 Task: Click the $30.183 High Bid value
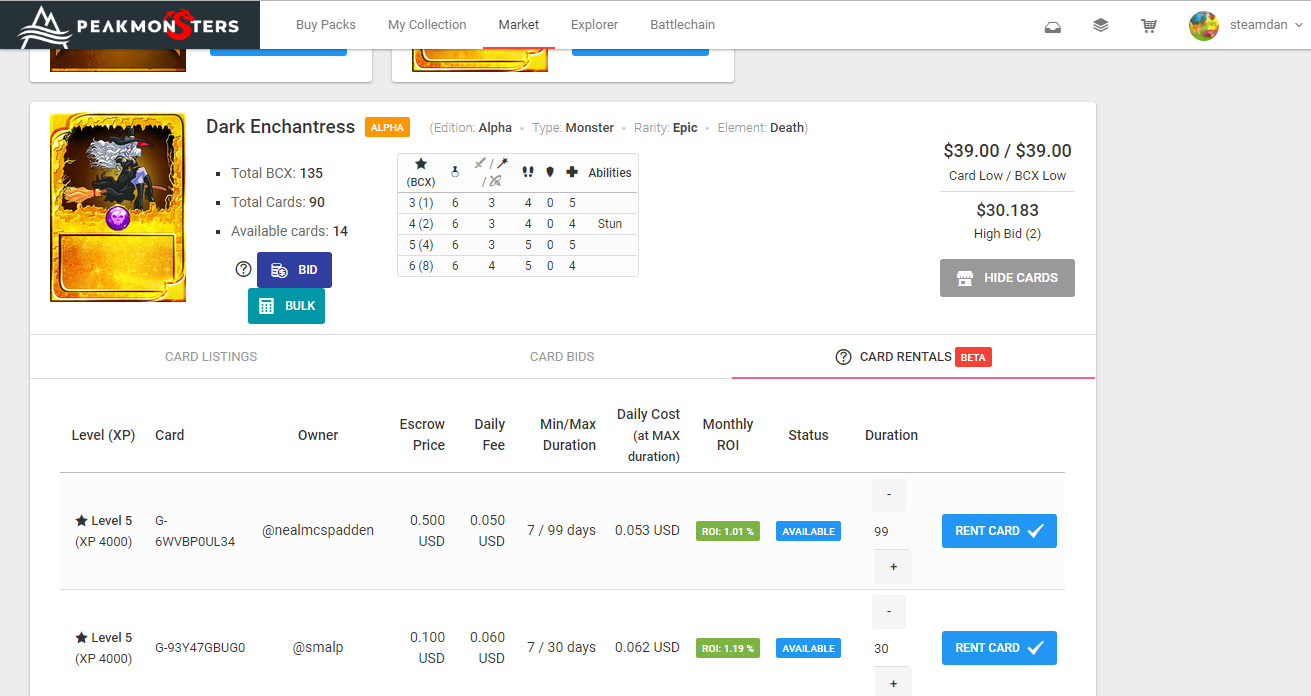coord(1007,210)
